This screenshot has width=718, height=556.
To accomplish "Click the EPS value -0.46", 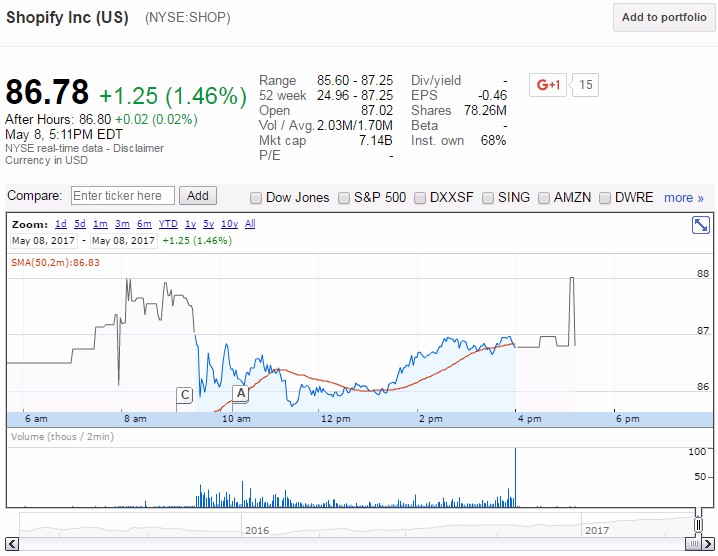I will point(492,95).
